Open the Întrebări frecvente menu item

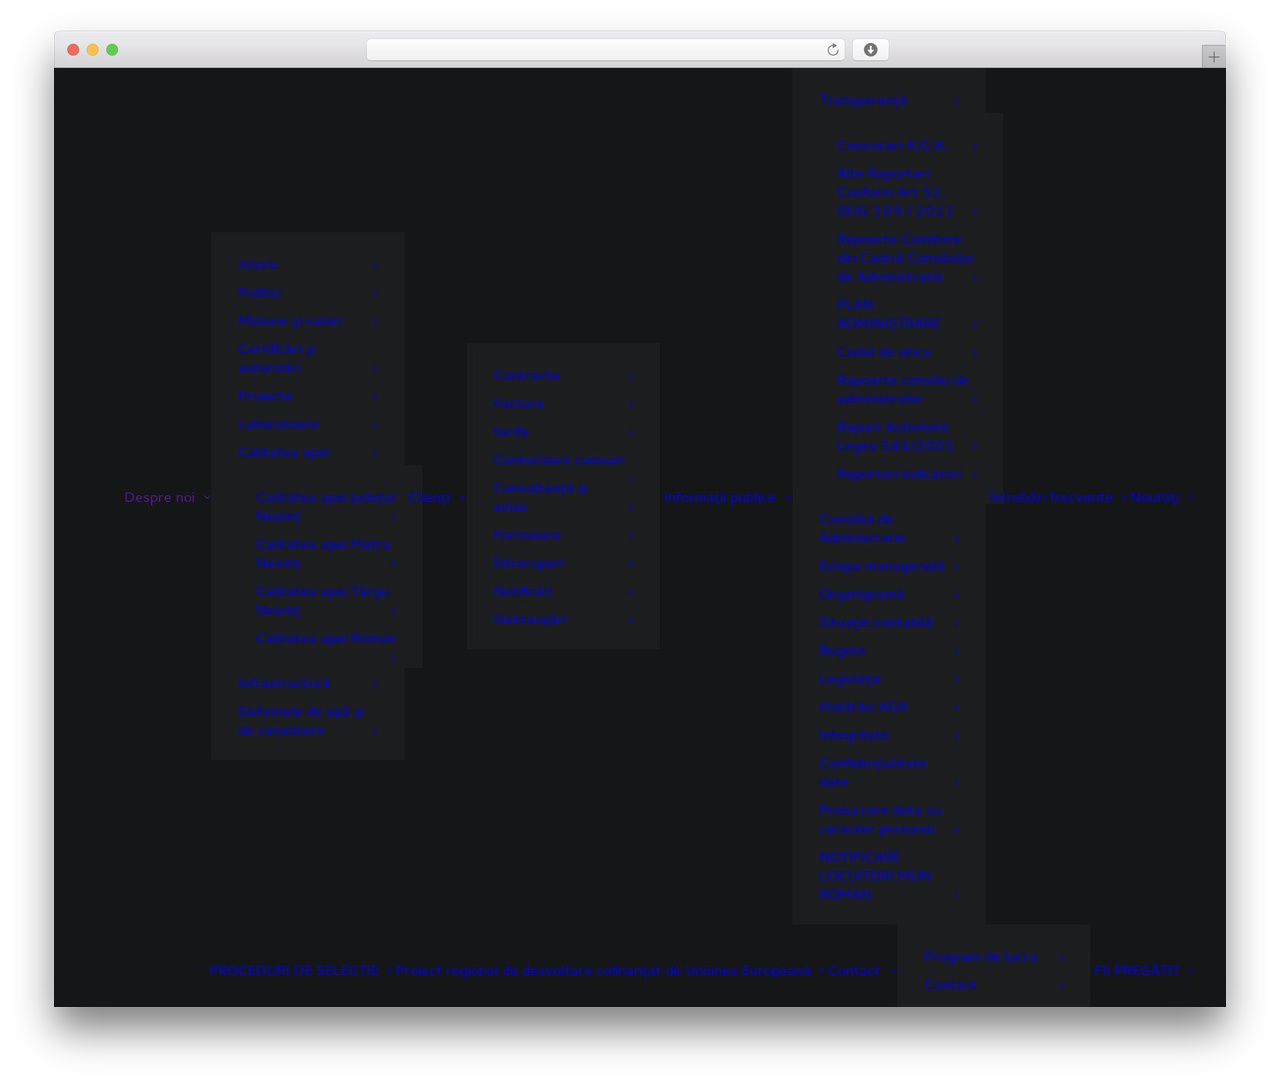[1051, 497]
